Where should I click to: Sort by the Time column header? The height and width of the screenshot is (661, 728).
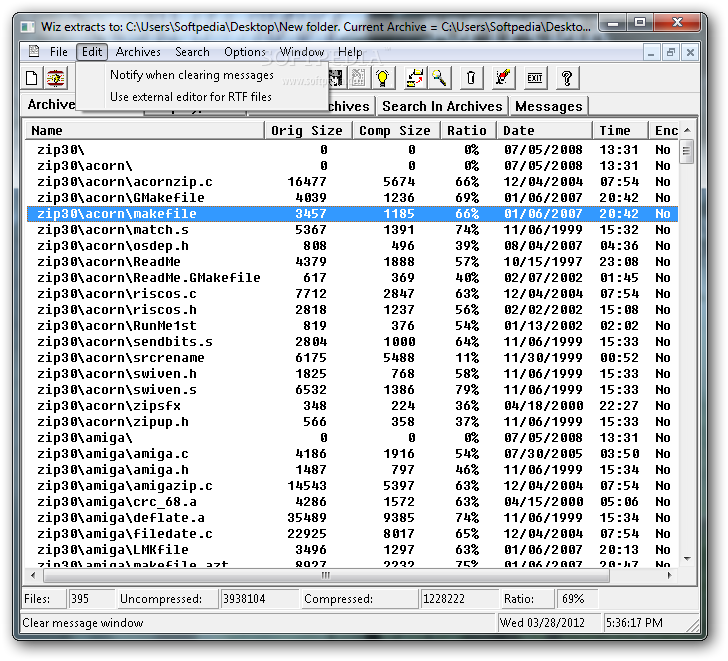click(620, 130)
